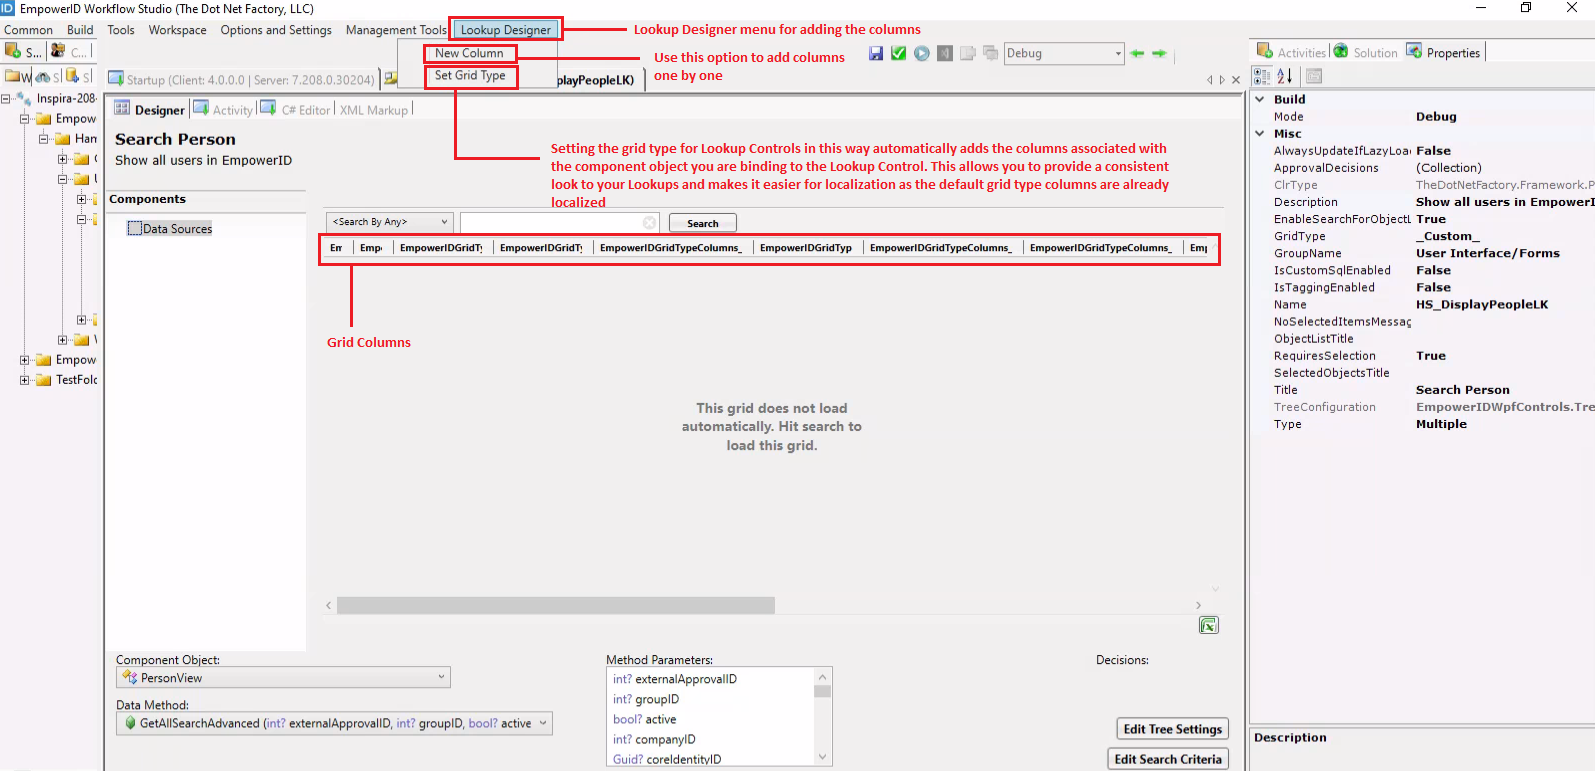Image resolution: width=1595 pixels, height=771 pixels.
Task: Open the Lookup Designer menu
Action: coord(506,30)
